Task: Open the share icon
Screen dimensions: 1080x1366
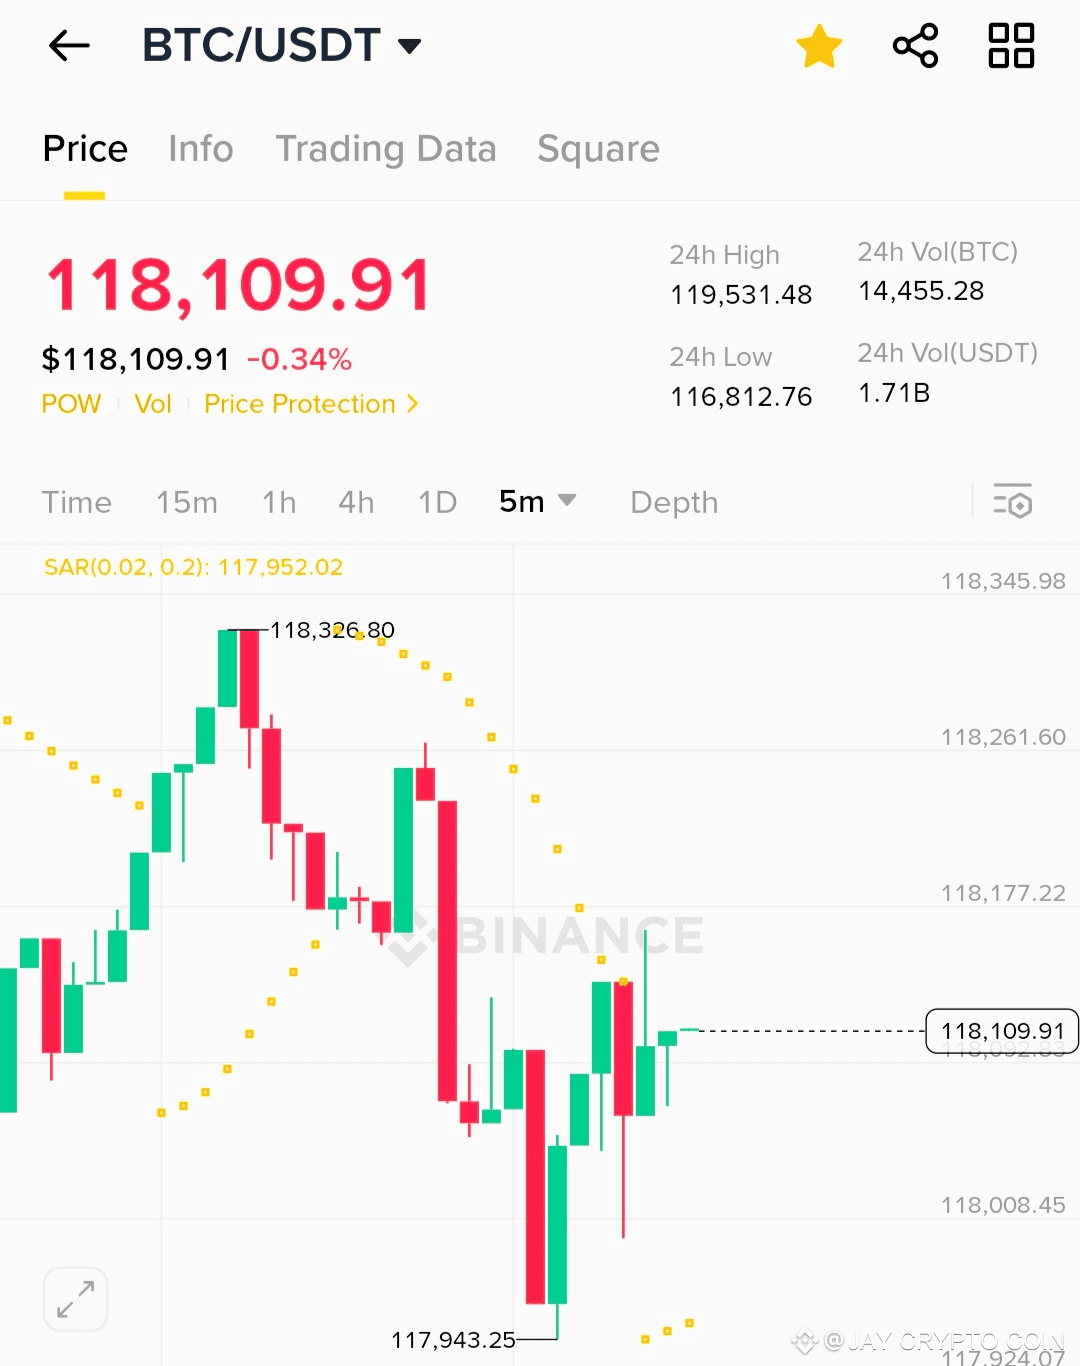Action: click(x=915, y=45)
